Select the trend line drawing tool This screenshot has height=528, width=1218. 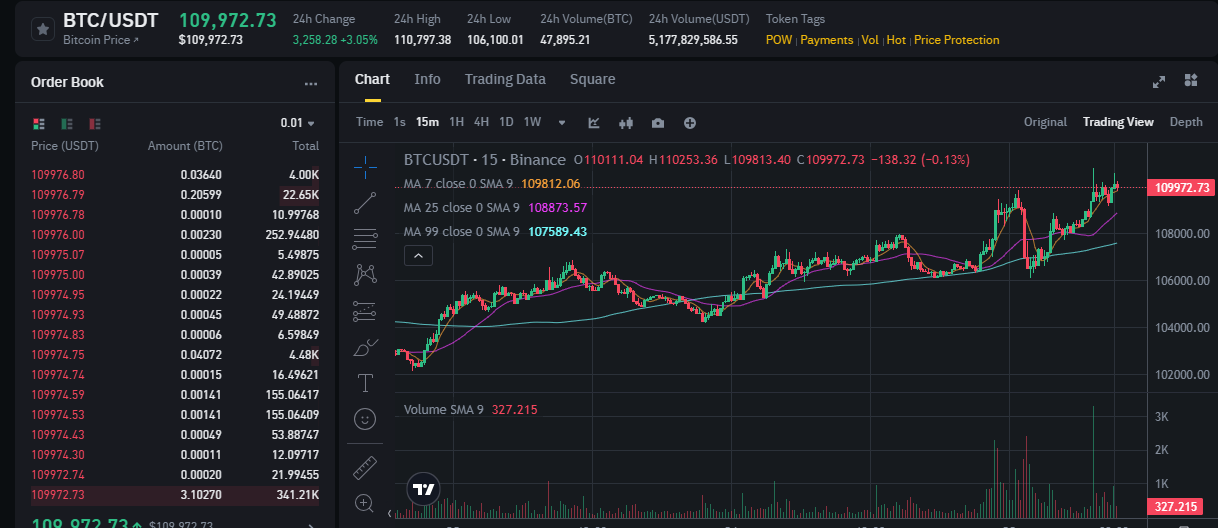click(366, 203)
